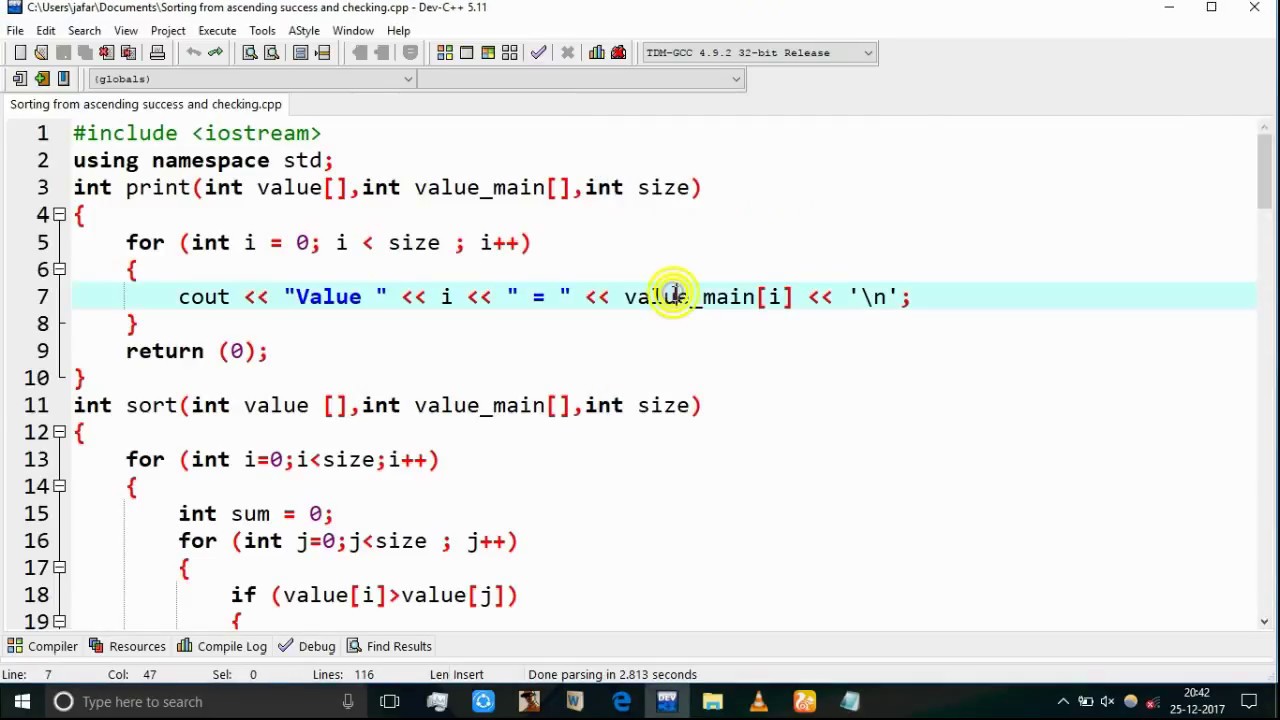
Task: Click the vertical editor scrollbar thumb
Action: coord(1265,172)
